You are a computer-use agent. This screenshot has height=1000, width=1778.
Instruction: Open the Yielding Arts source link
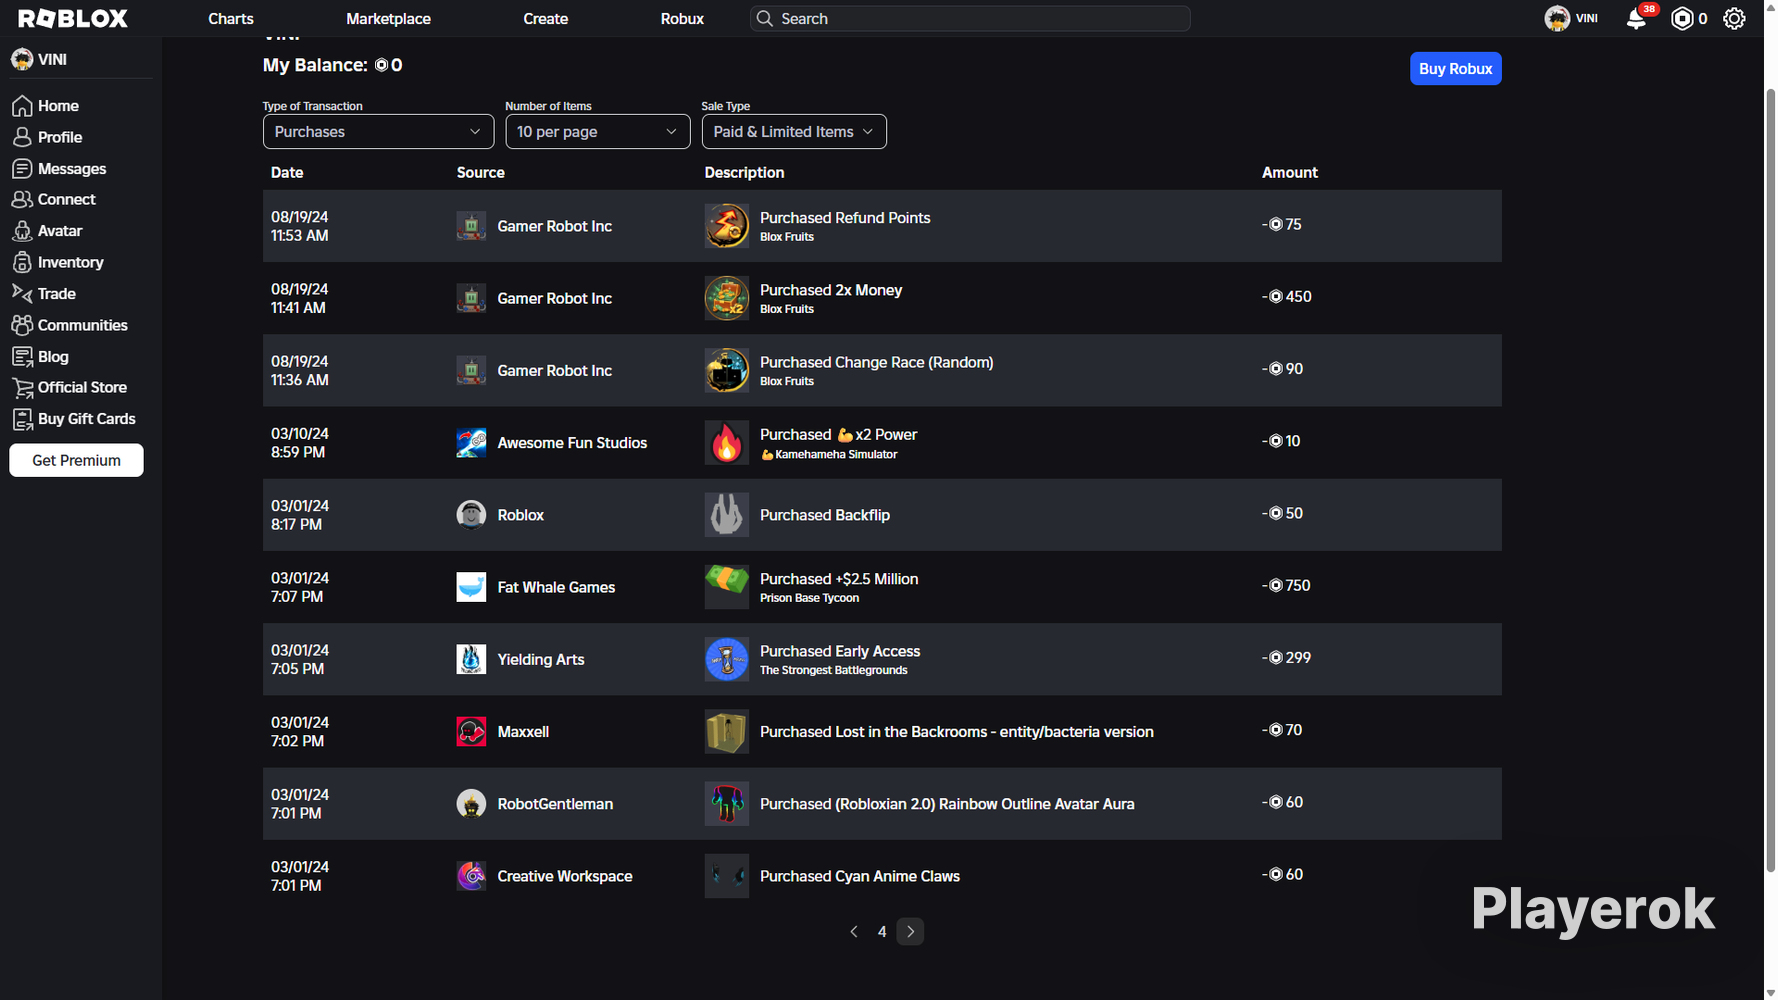[541, 659]
